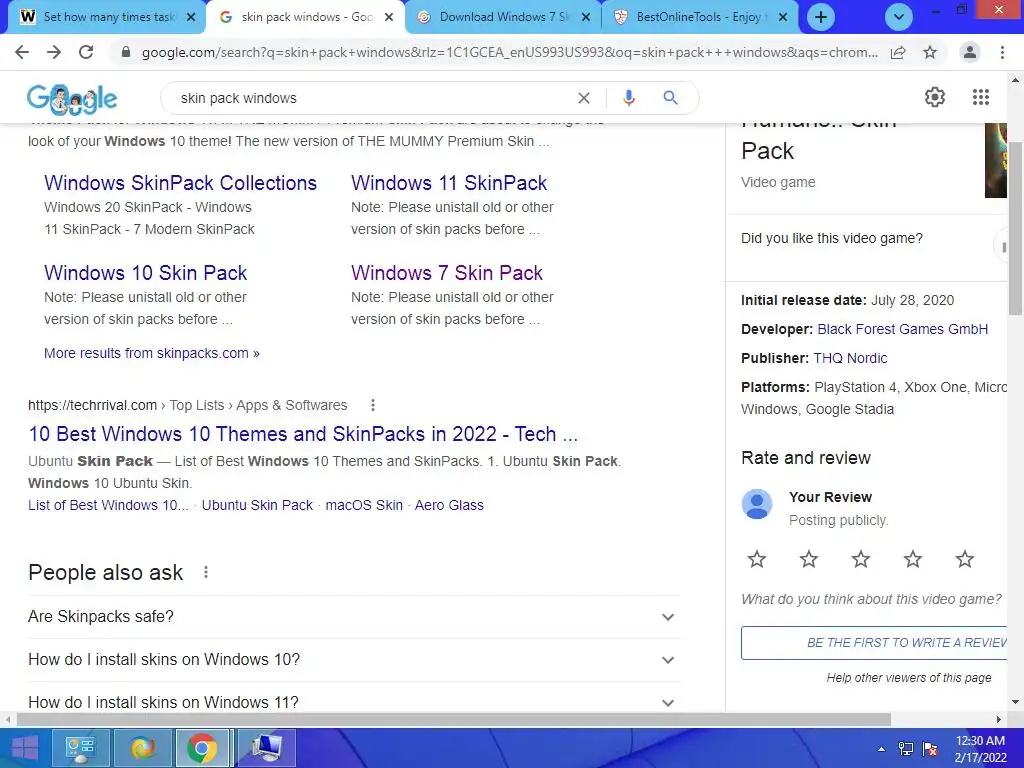Image resolution: width=1024 pixels, height=768 pixels.
Task: Open Google quick settings gear
Action: coord(935,97)
